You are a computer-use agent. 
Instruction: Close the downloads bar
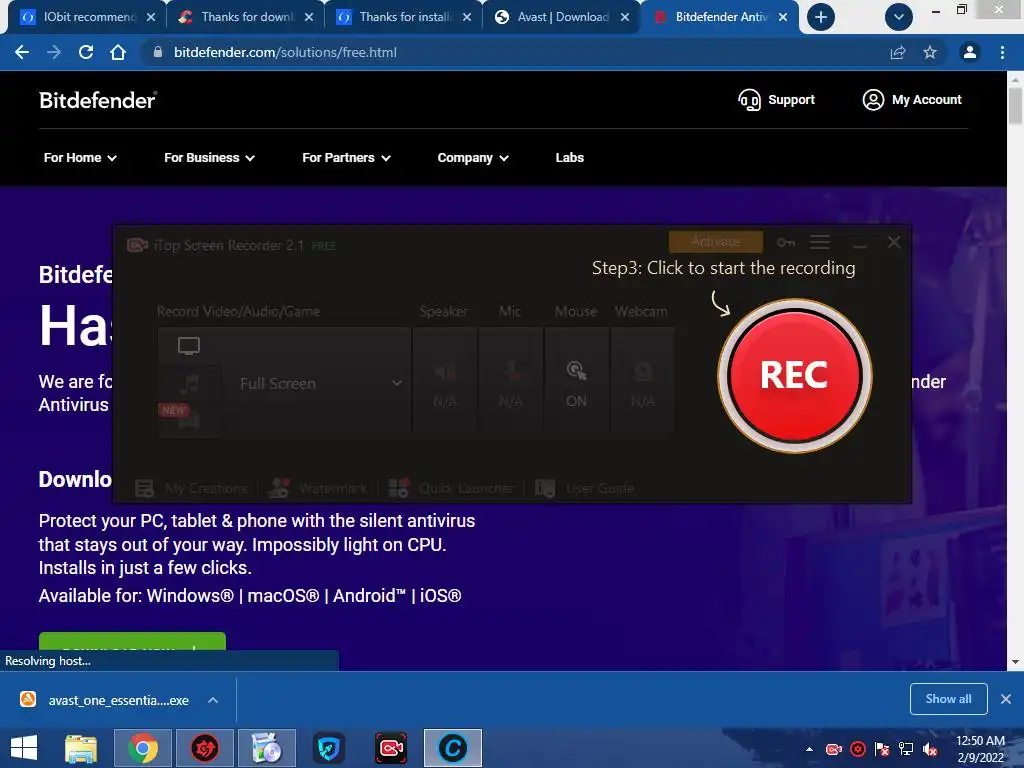point(1006,699)
